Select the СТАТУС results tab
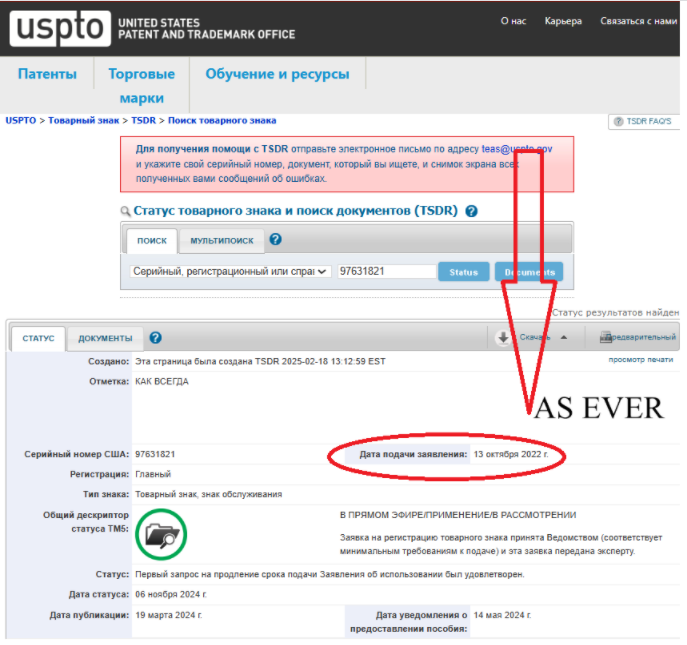Screen dimensions: 687x645 pyautogui.click(x=39, y=338)
